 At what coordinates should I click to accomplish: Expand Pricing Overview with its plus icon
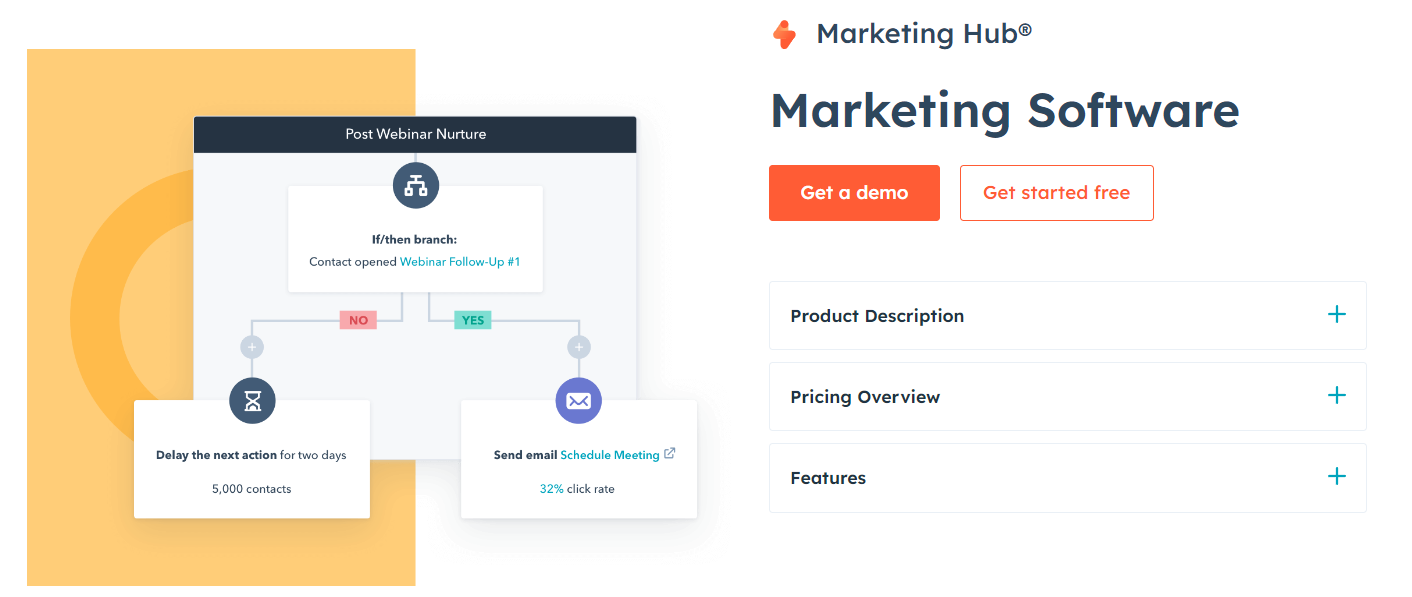coord(1336,396)
